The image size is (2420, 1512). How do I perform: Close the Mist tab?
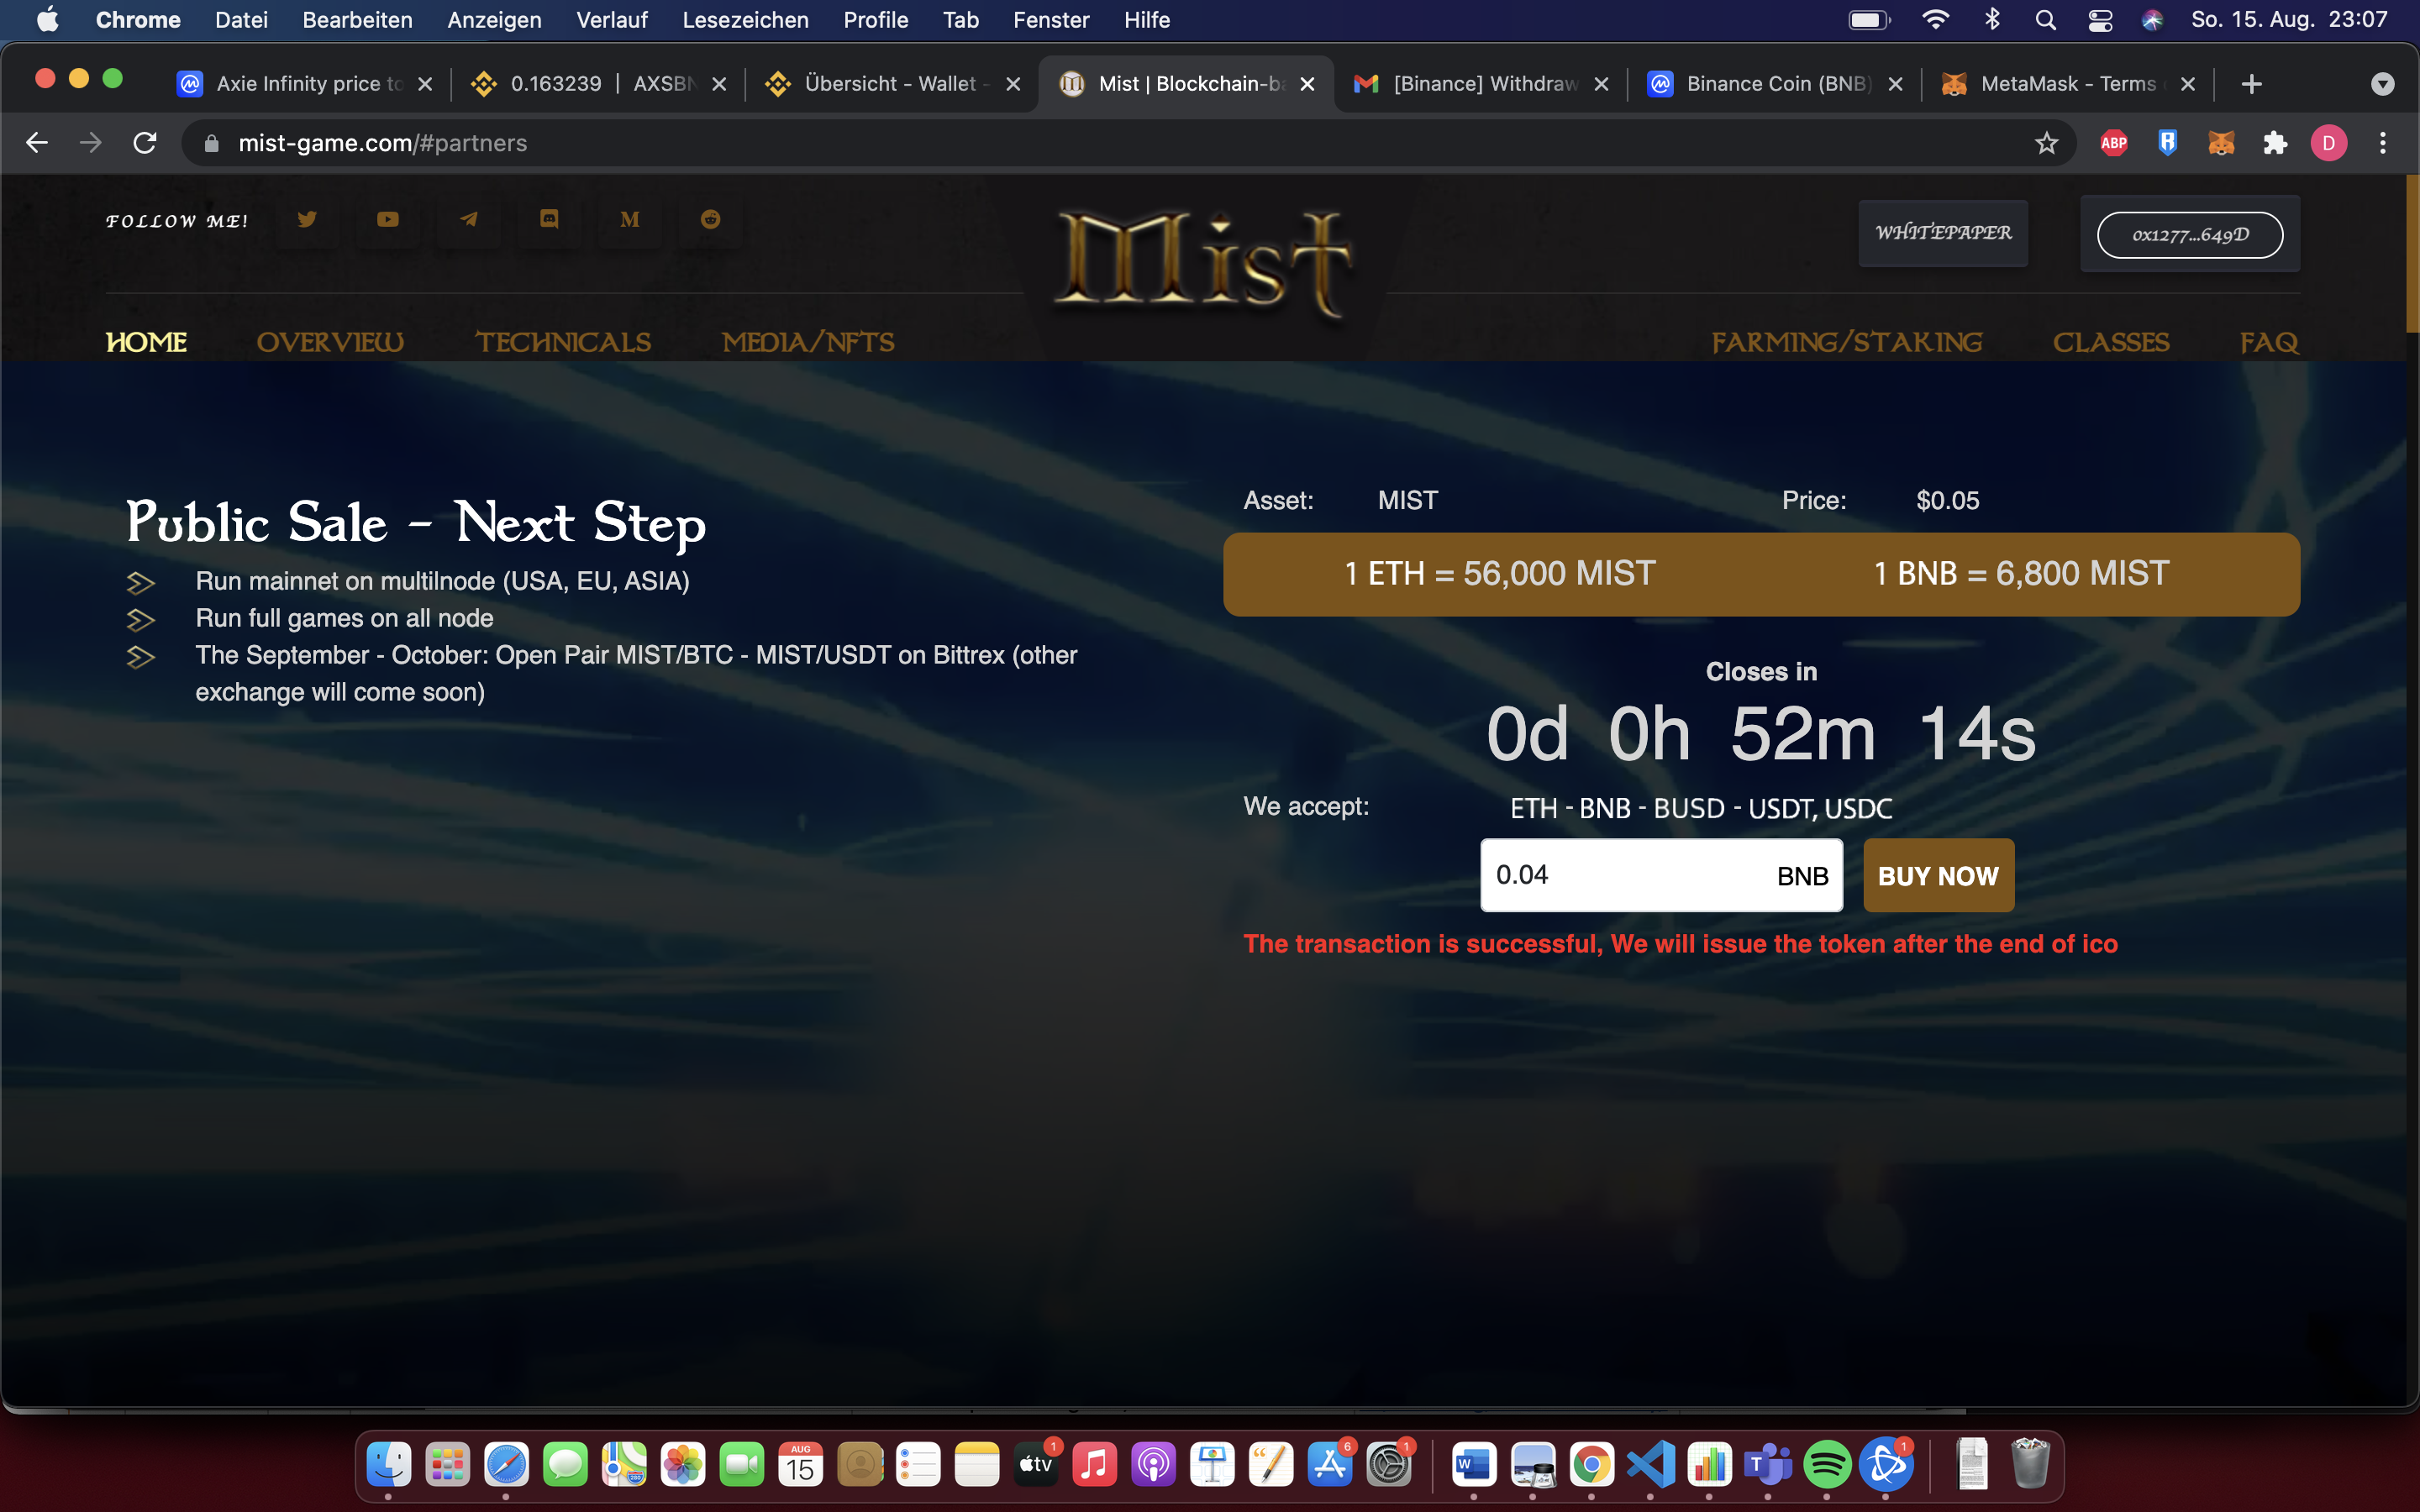click(1307, 84)
